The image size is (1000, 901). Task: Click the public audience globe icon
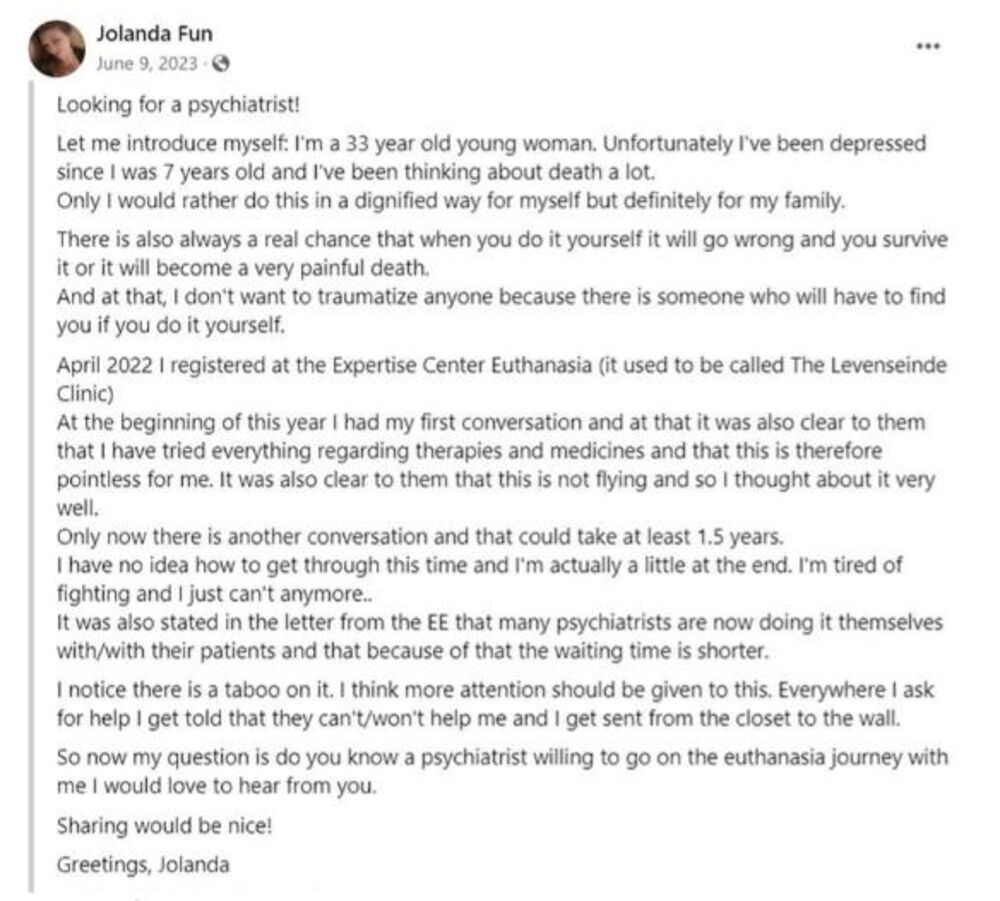[222, 63]
